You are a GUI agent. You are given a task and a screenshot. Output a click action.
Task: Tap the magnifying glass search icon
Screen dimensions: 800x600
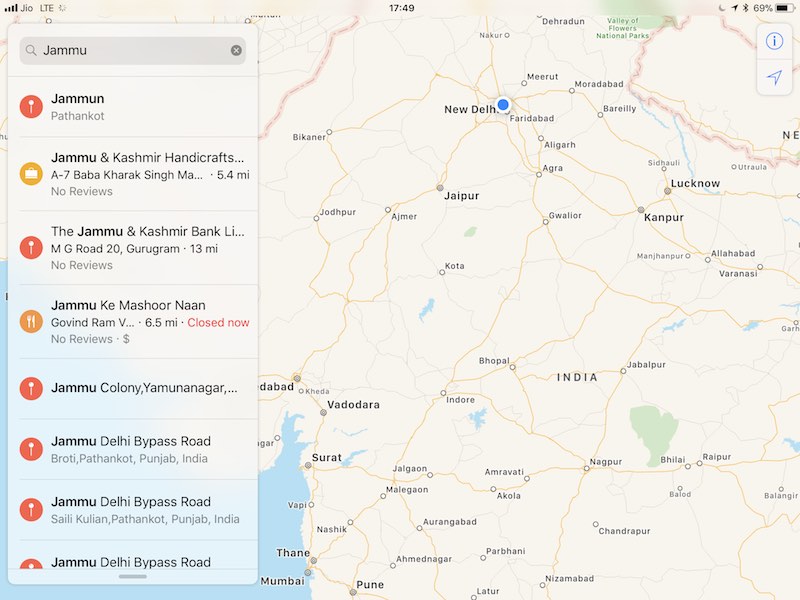point(31,50)
